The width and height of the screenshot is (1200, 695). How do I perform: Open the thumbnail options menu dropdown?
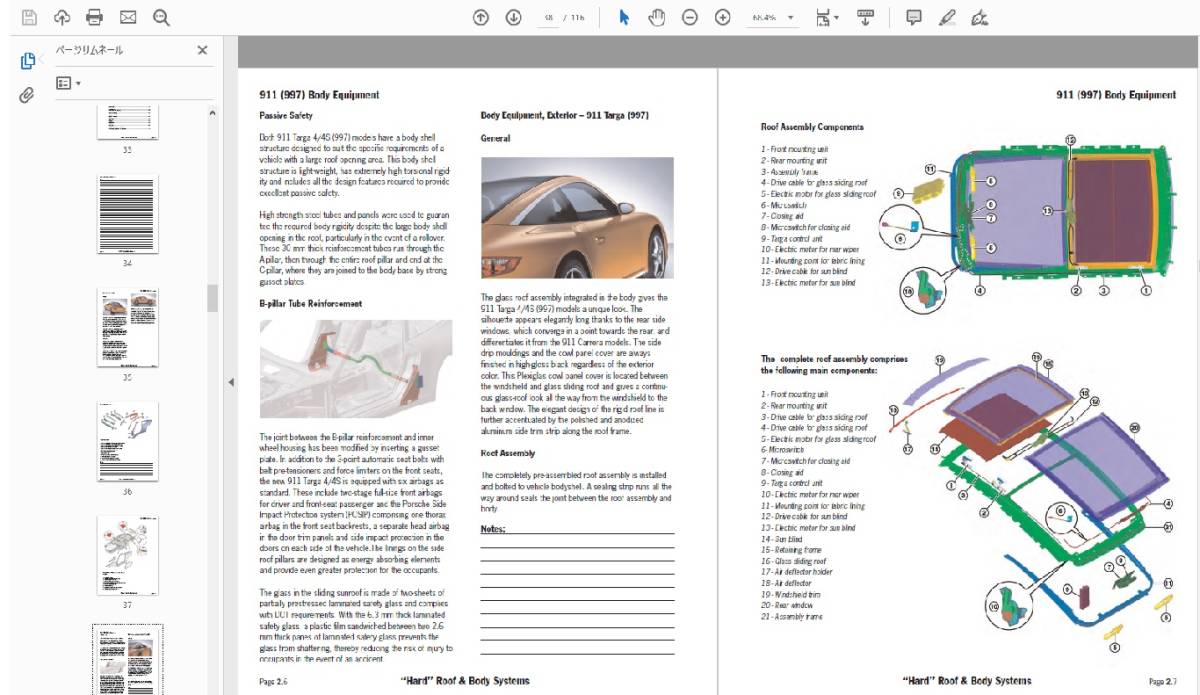[x=68, y=84]
